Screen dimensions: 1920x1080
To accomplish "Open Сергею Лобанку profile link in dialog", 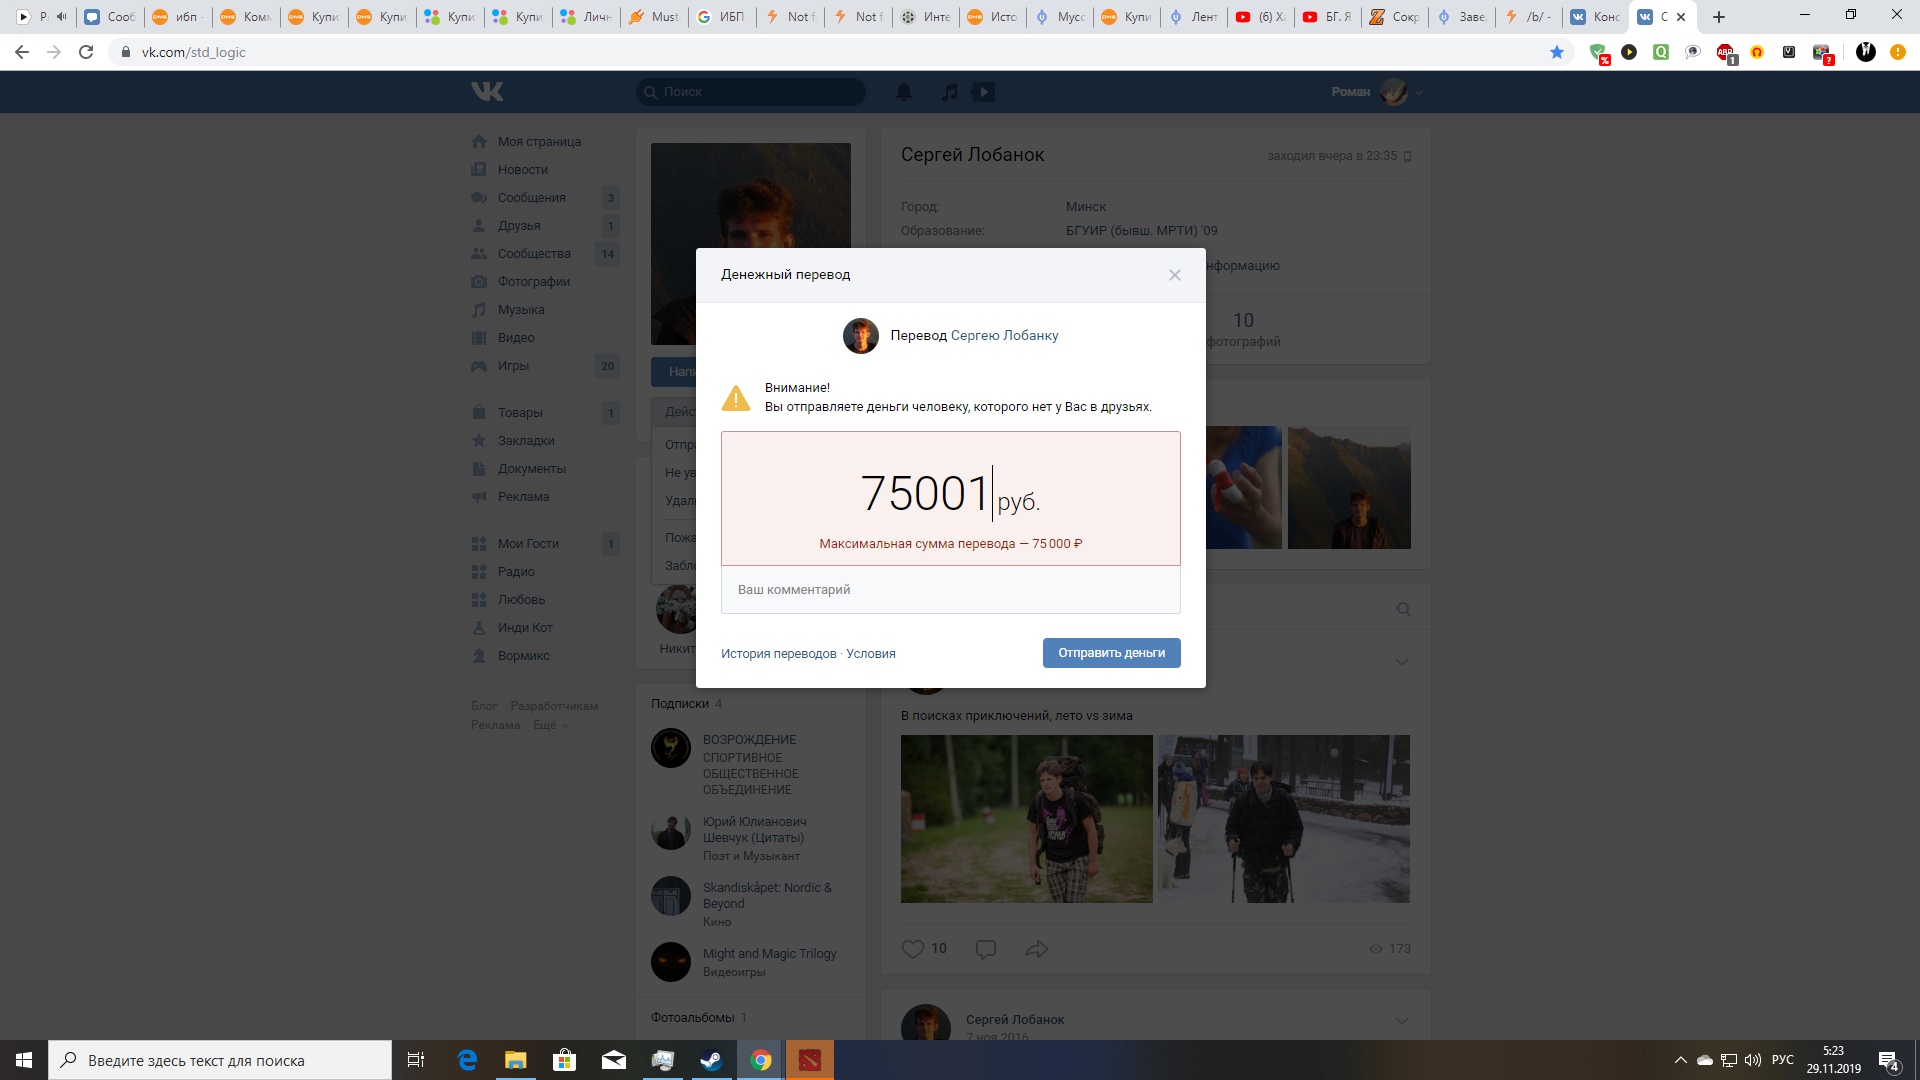I will coord(1004,336).
